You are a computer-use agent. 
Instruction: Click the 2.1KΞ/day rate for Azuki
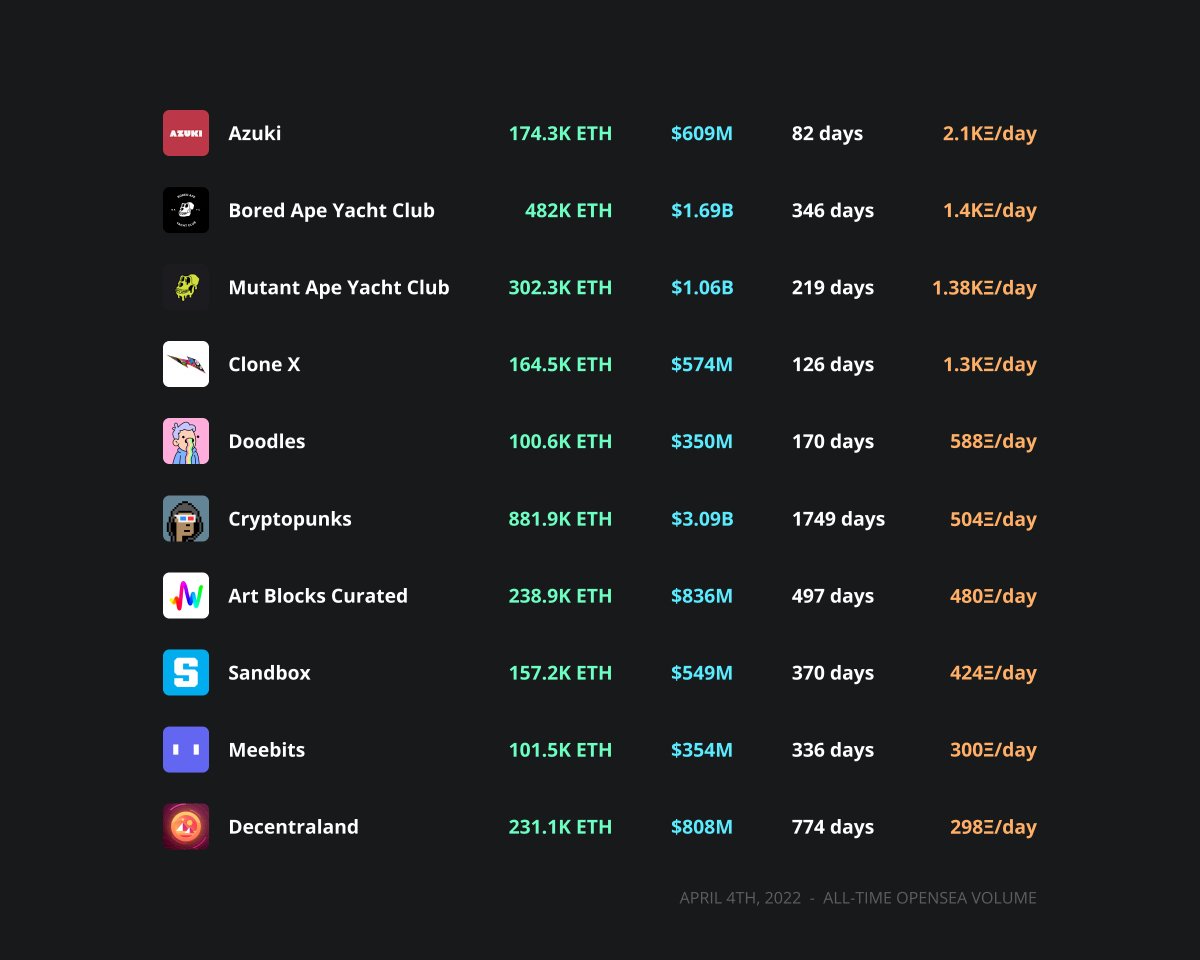click(990, 132)
